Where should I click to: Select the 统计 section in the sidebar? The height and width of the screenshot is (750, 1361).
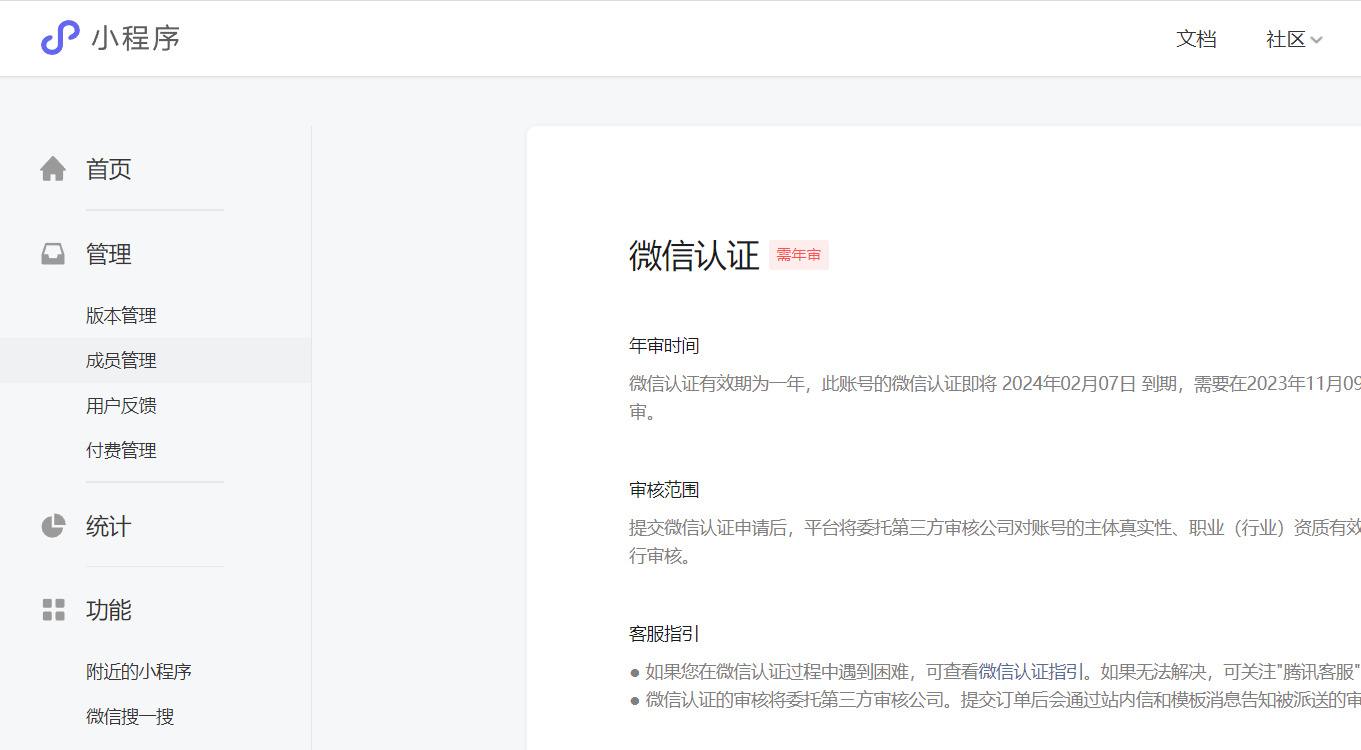point(109,526)
